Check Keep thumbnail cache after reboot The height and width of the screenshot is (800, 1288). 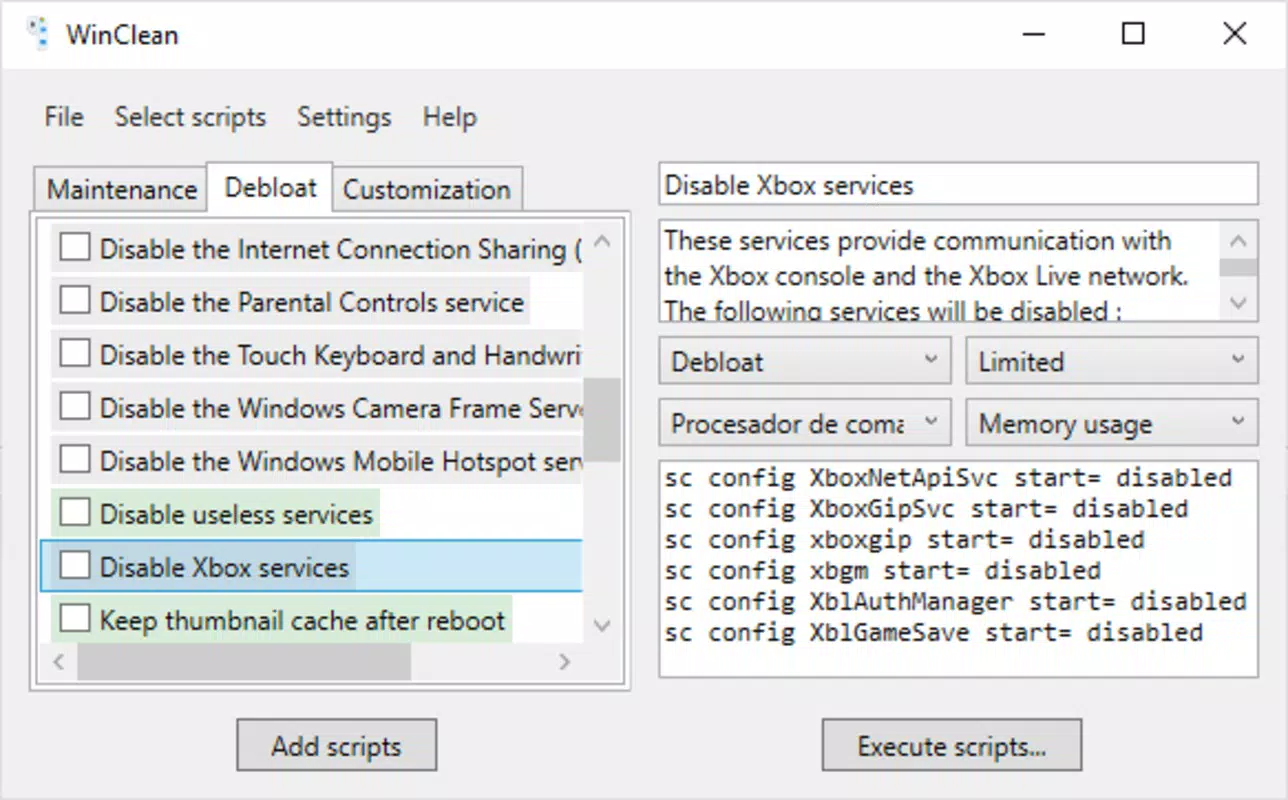pos(75,619)
